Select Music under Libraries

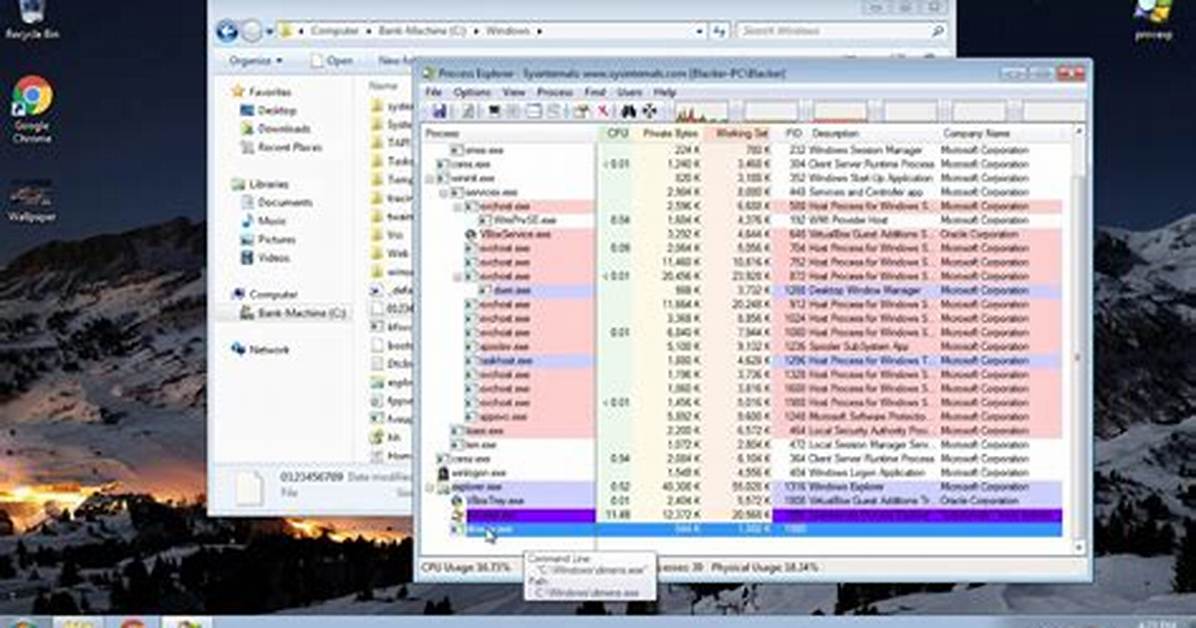(x=264, y=221)
